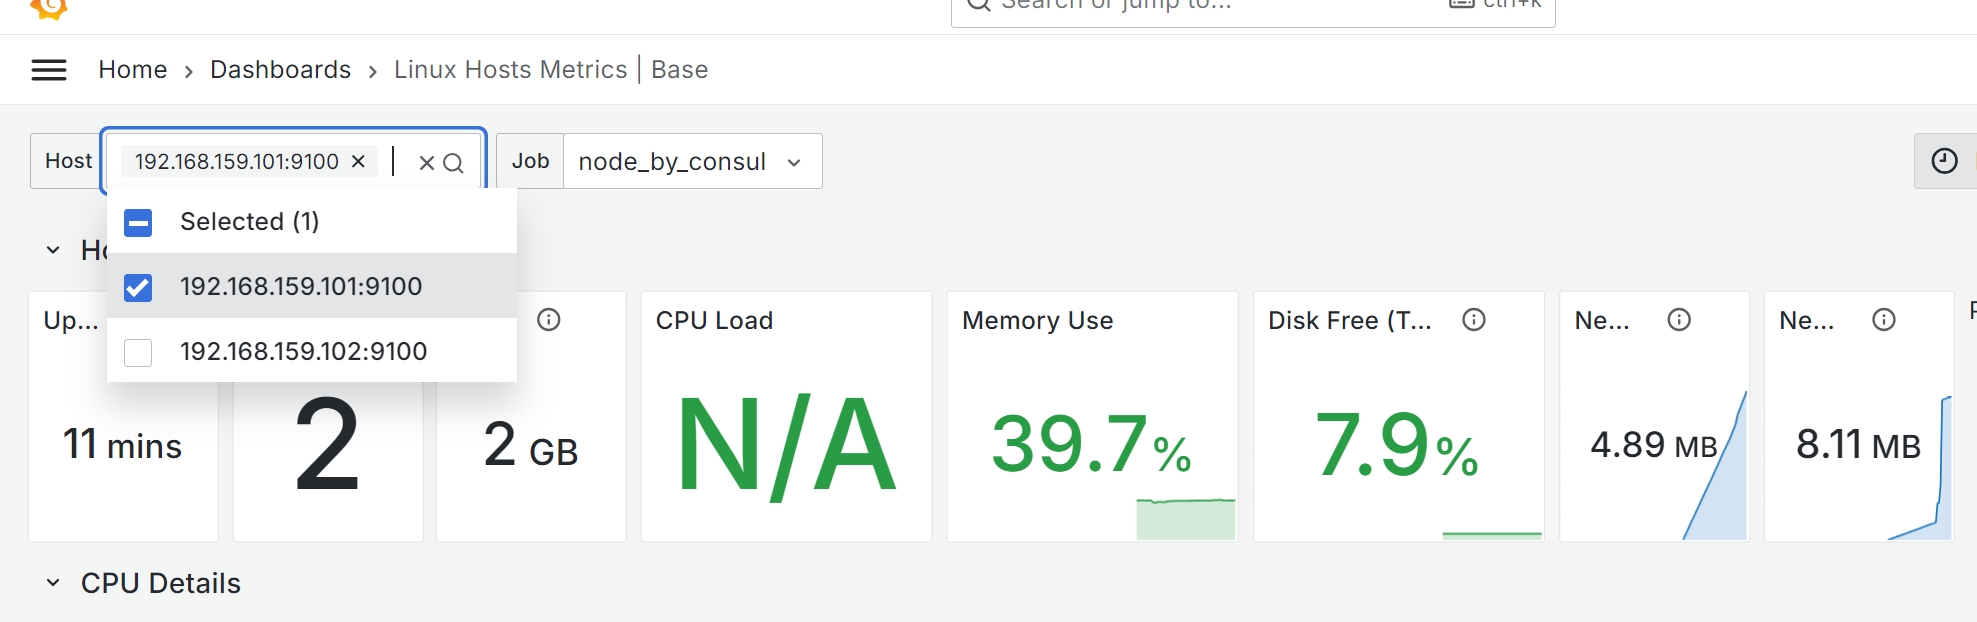Click the 7.9% disk free value
Screen dimensions: 1977x622
[1396, 445]
